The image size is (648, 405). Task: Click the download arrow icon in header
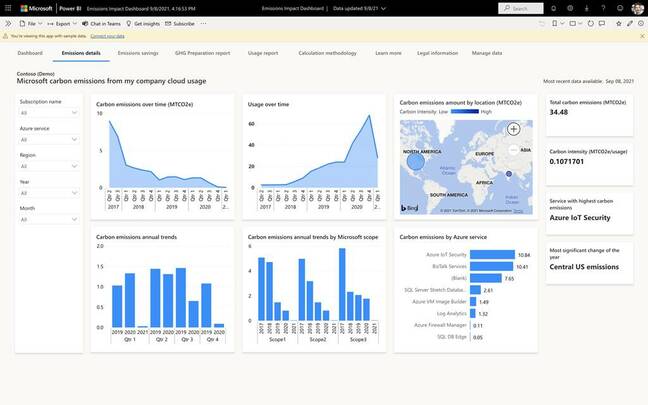[587, 8]
